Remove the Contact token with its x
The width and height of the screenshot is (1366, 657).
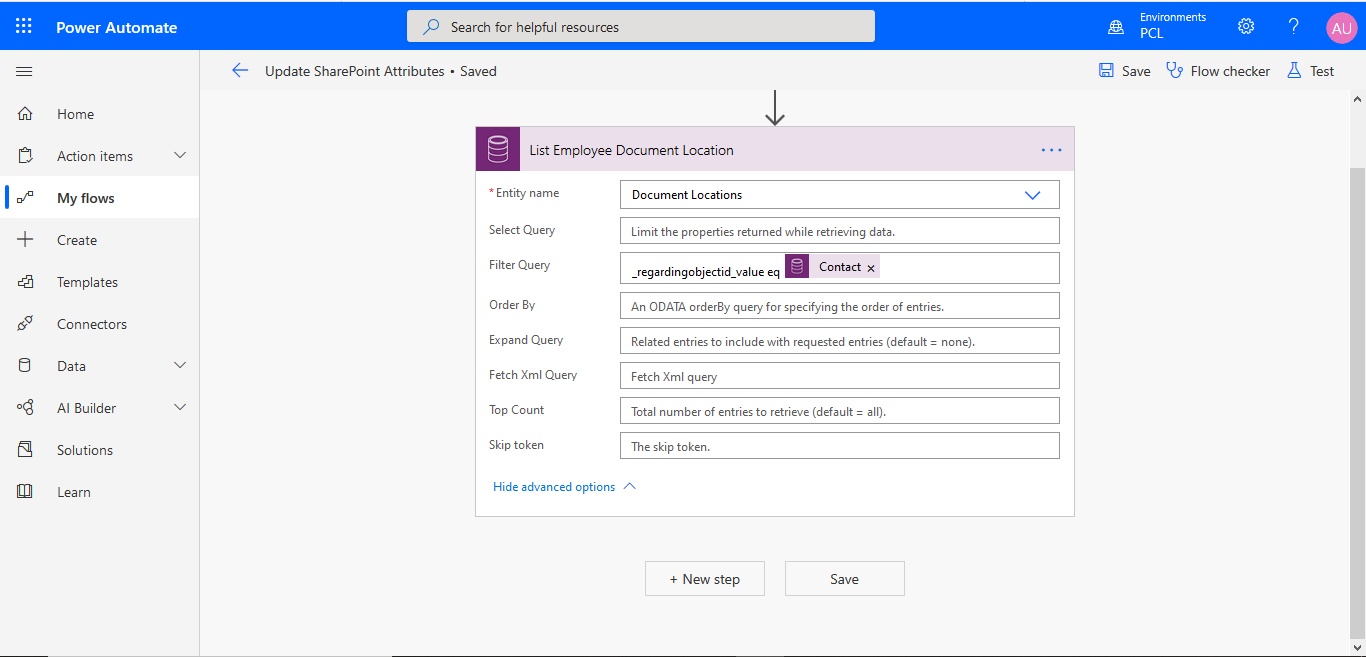click(871, 268)
